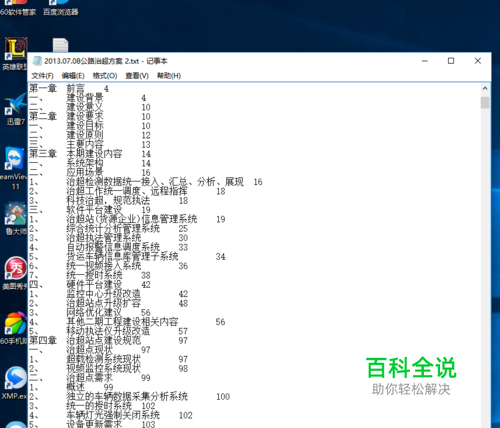Click the Notepad icon in the title bar
This screenshot has width=500, height=428.
pos(36,61)
